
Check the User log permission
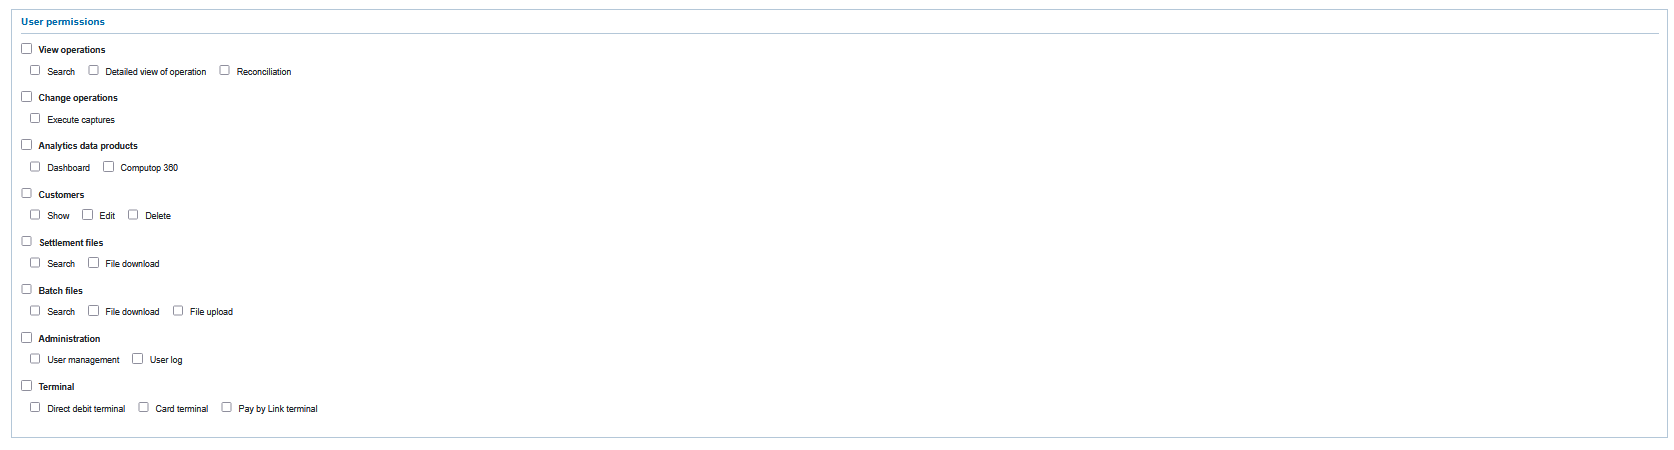(138, 358)
